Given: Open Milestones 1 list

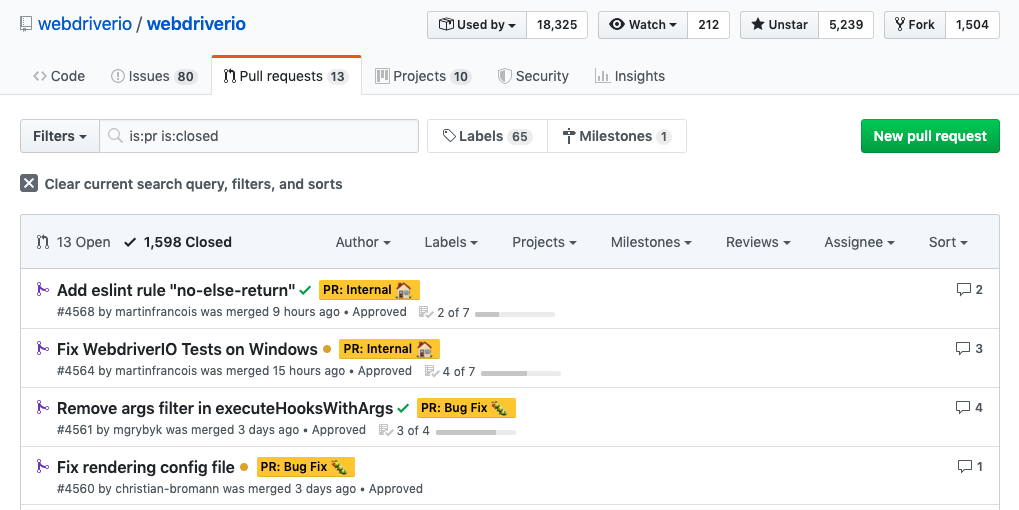Looking at the screenshot, I should point(617,136).
